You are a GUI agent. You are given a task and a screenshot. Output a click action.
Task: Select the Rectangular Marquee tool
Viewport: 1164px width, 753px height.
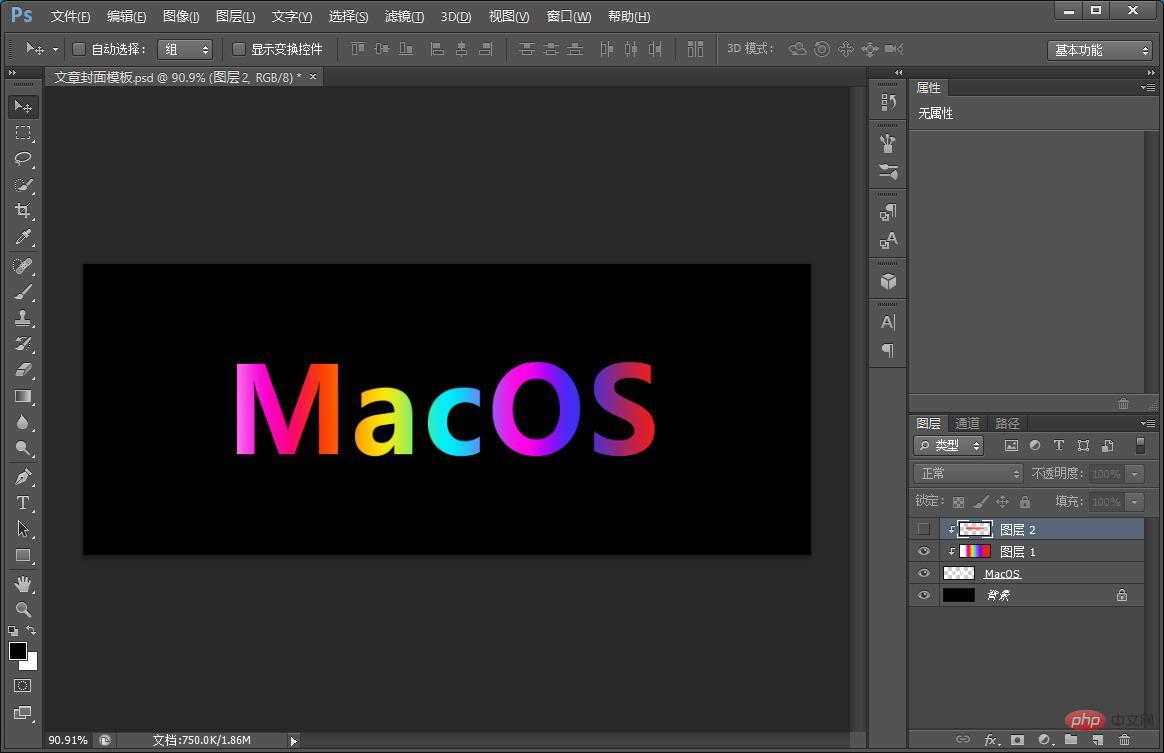[23, 133]
